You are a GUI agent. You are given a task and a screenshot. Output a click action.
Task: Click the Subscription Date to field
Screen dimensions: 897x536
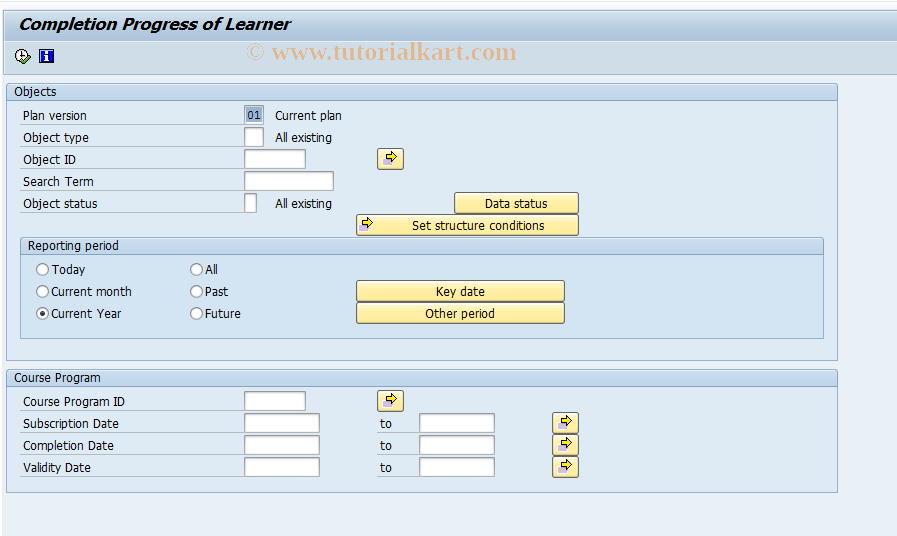[x=457, y=423]
